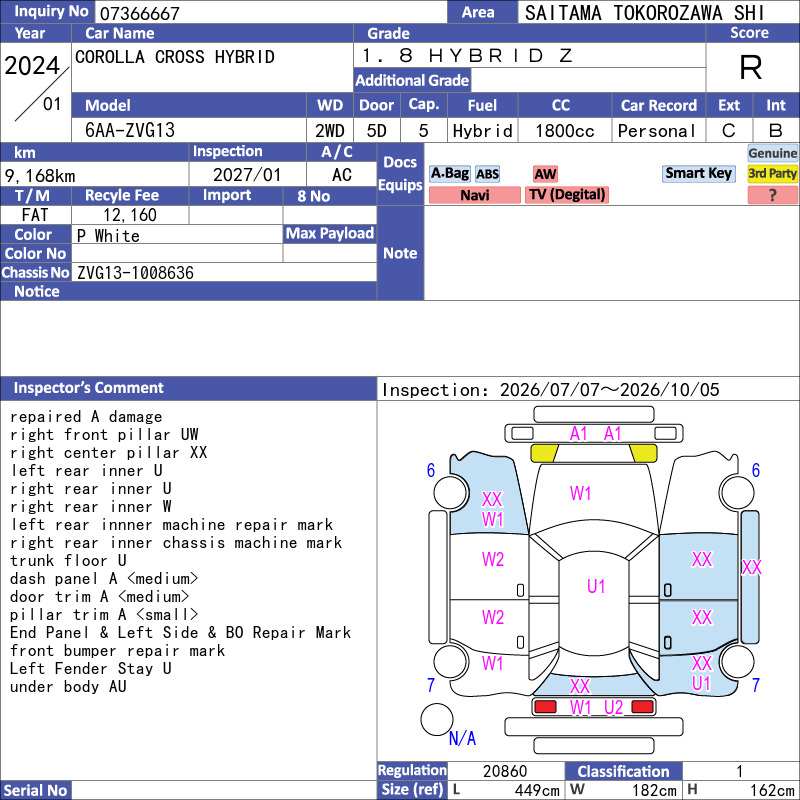
Task: Click the N/A spare tire circle
Action: click(x=437, y=719)
